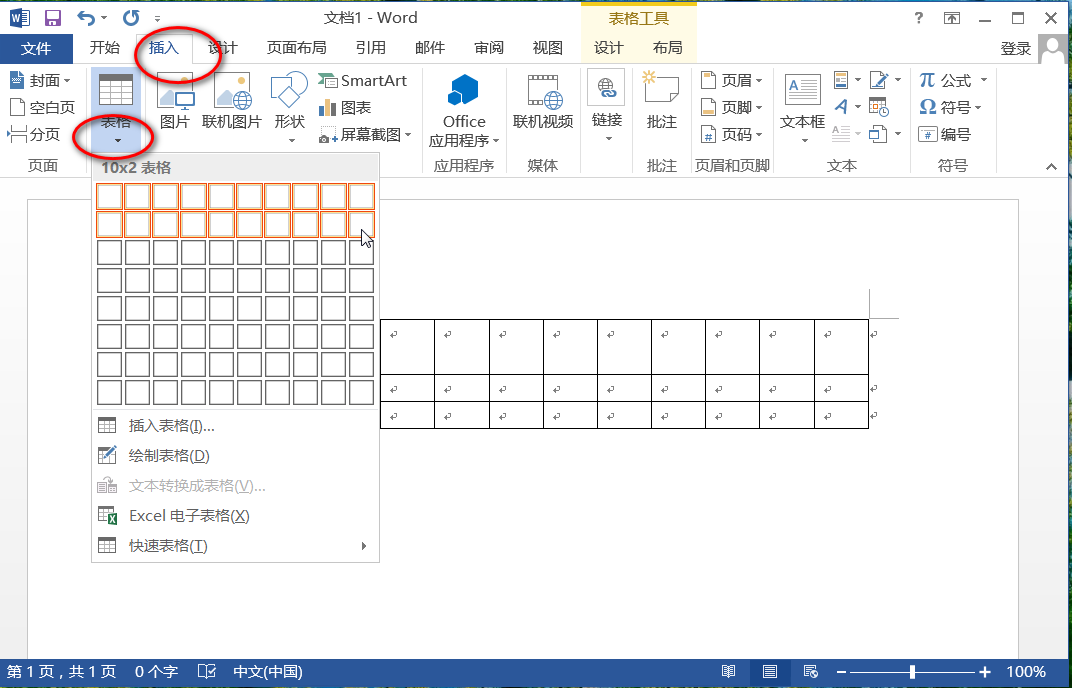Click the 100% zoom level
The image size is (1072, 688).
(1026, 672)
